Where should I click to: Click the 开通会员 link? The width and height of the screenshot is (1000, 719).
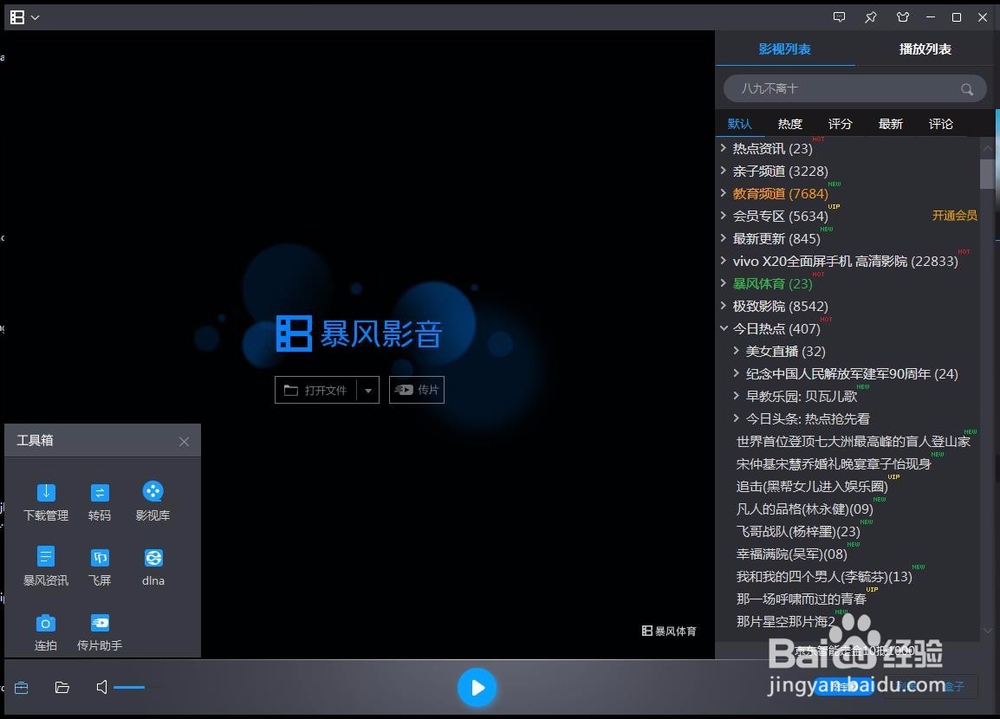point(954,216)
